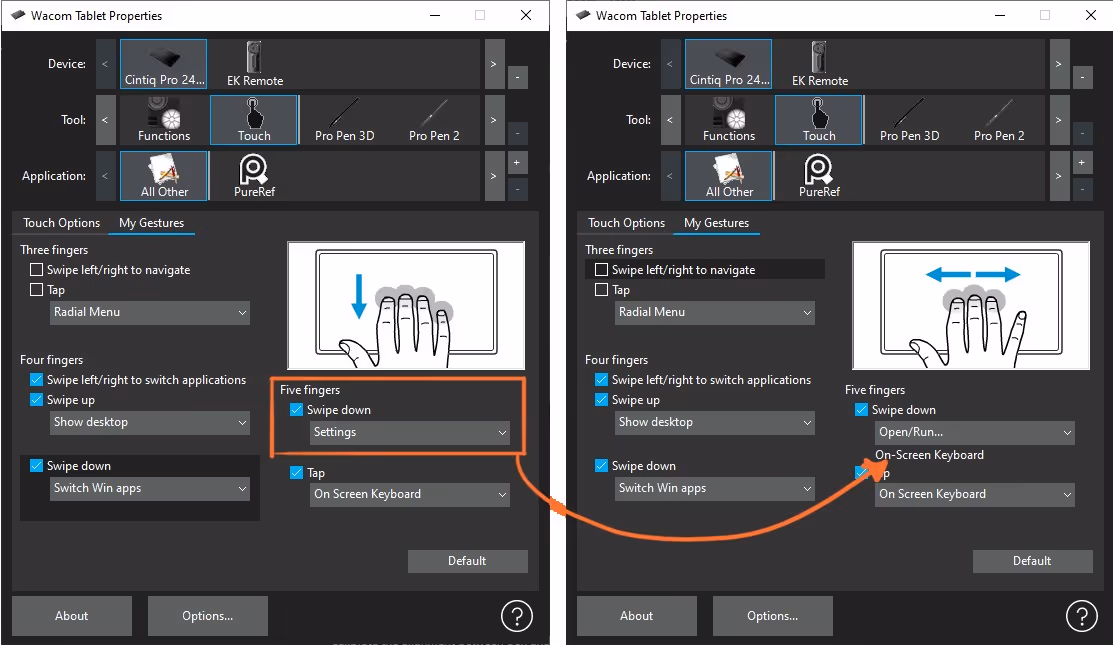Choose Pro Pen 2 tool in right window
The image size is (1113, 645).
[999, 120]
